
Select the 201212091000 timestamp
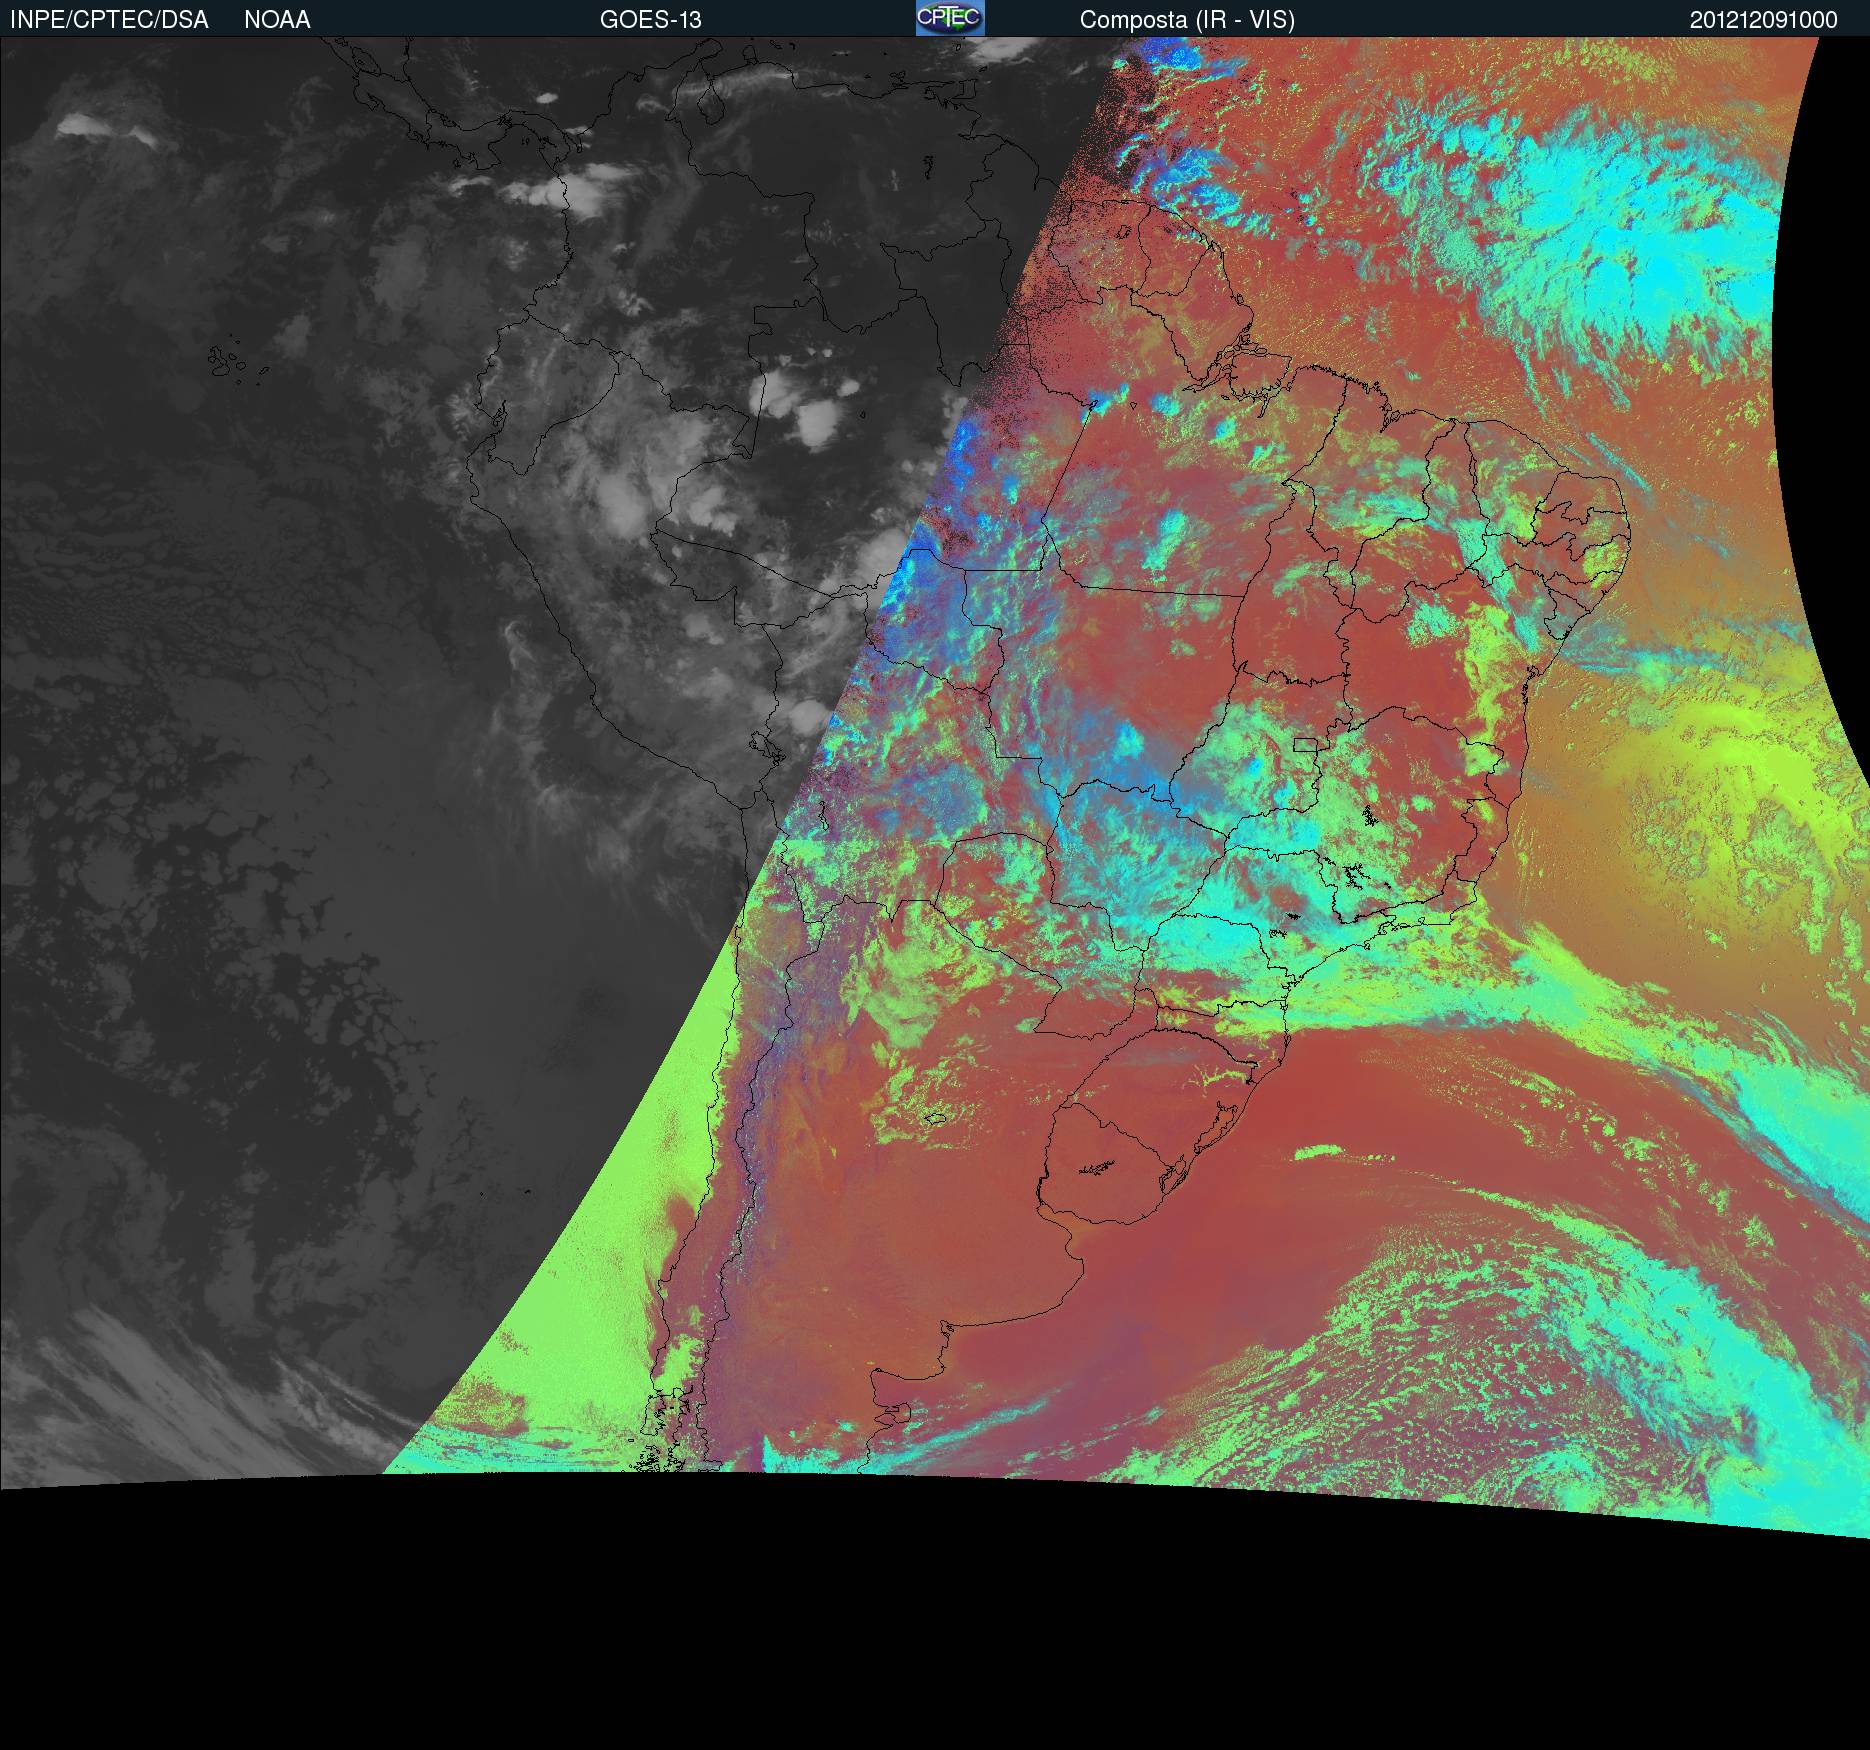[1764, 20]
